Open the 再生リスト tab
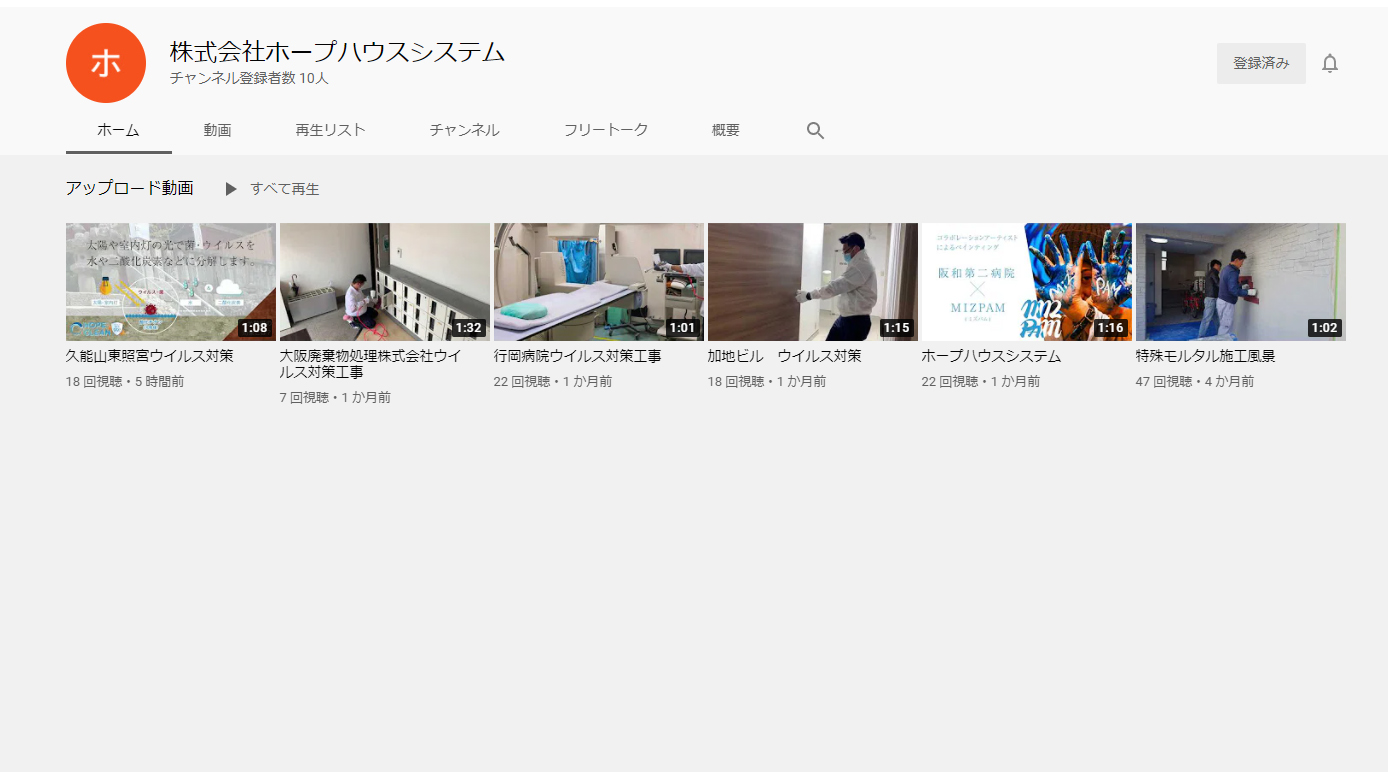Screen dimensions: 1388x772 pyautogui.click(x=330, y=130)
